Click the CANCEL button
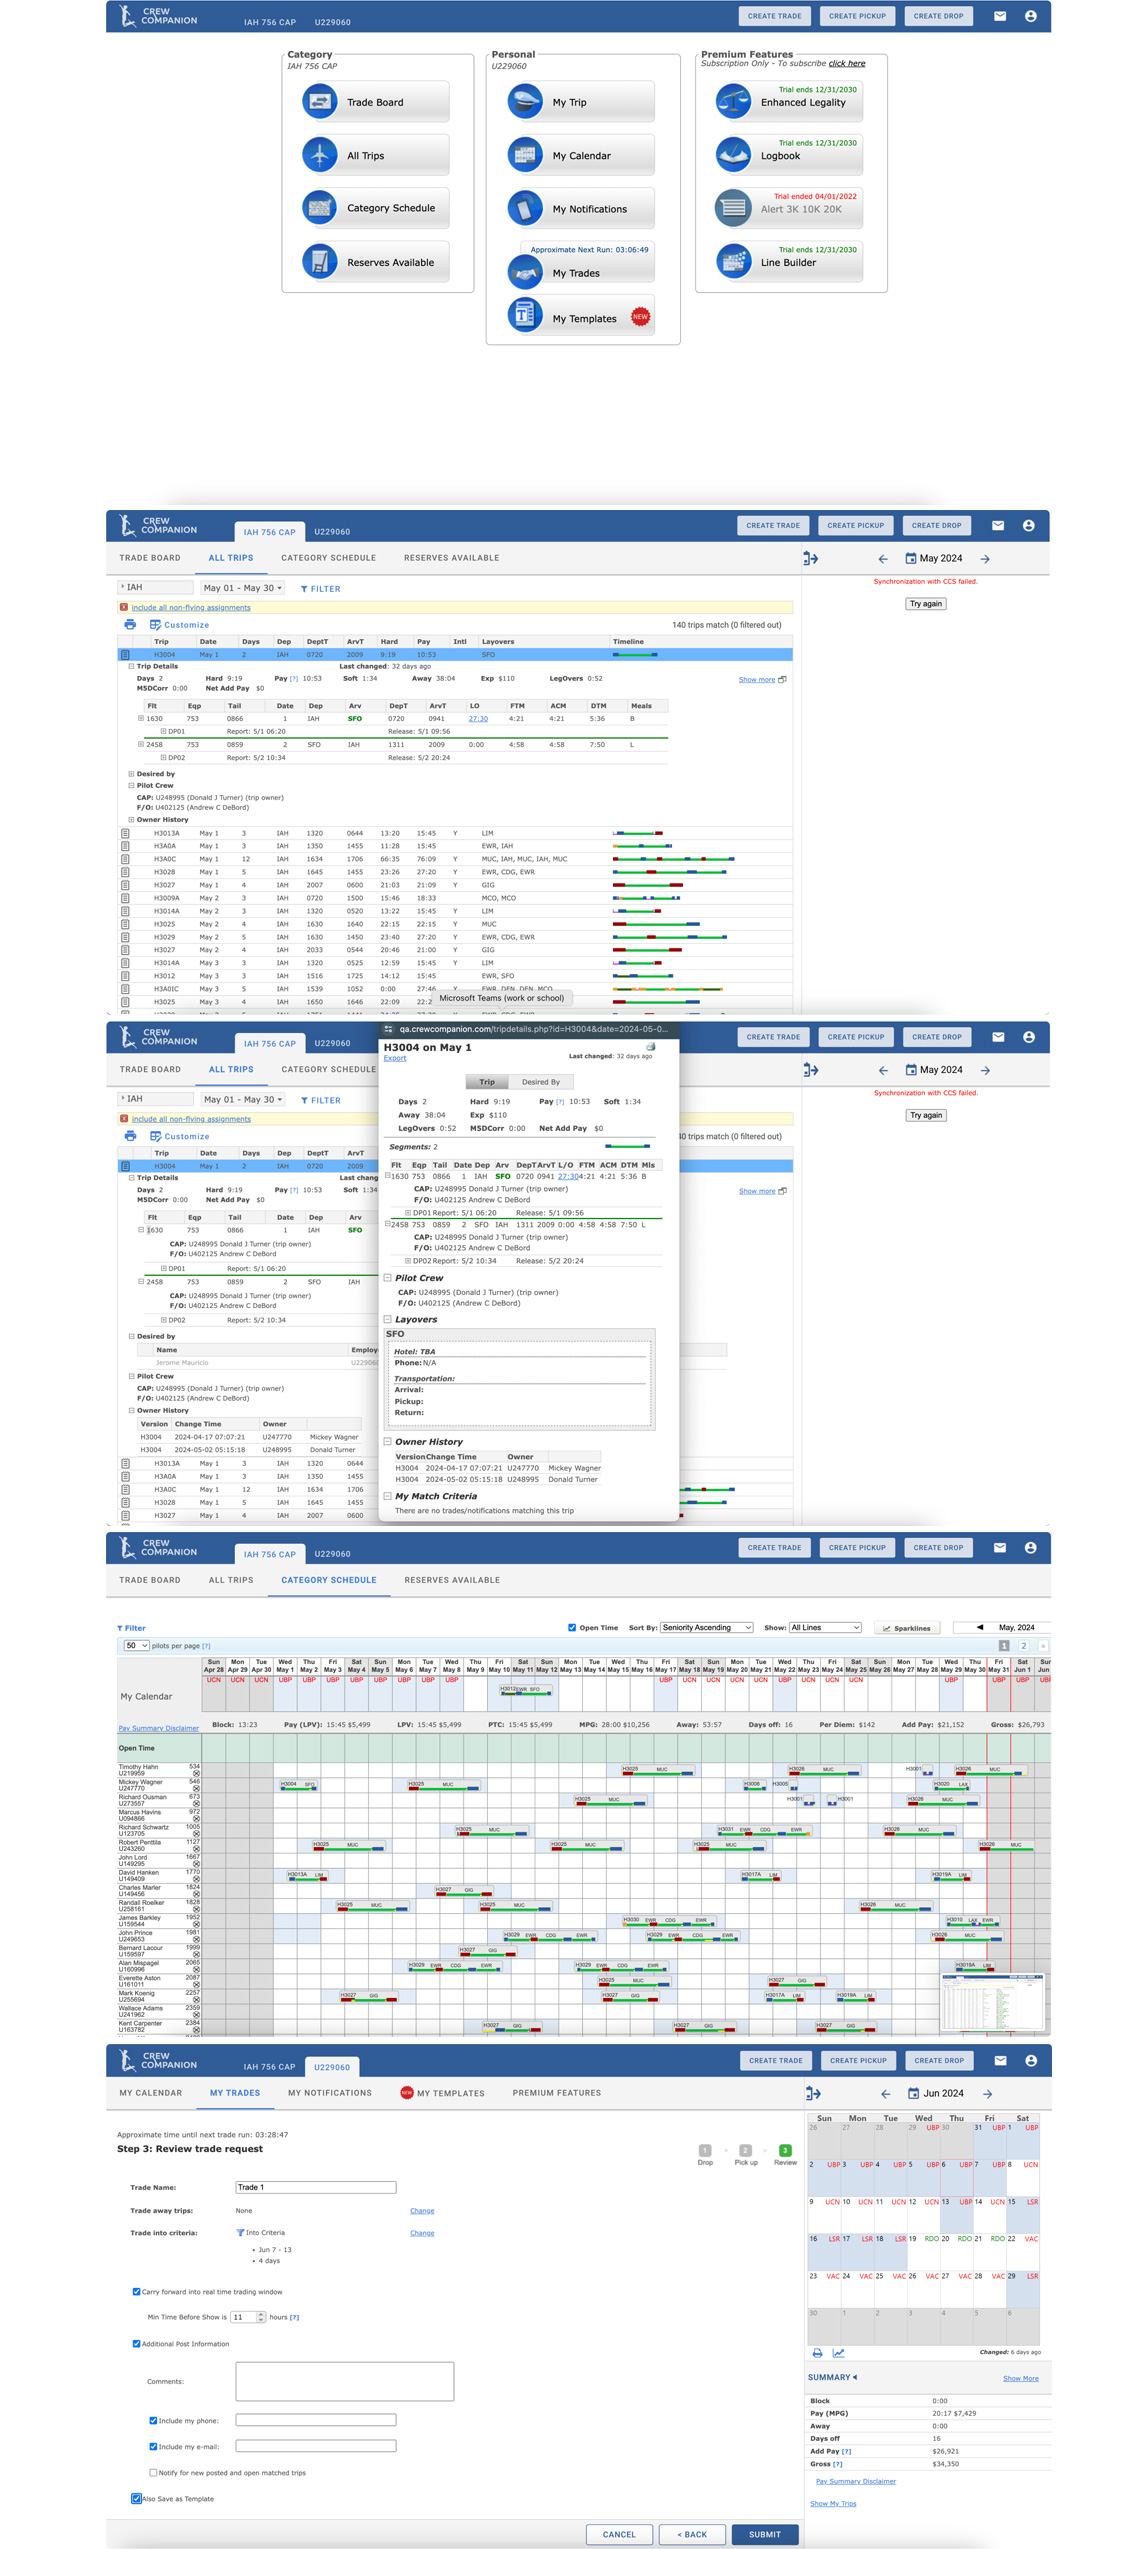This screenshot has width=1140, height=2549. 619,2533
